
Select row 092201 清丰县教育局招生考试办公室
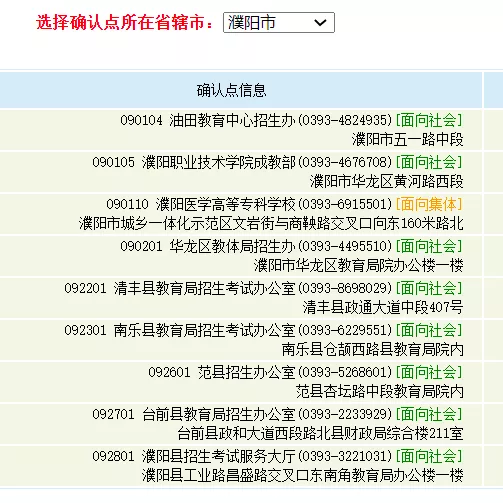point(241,298)
